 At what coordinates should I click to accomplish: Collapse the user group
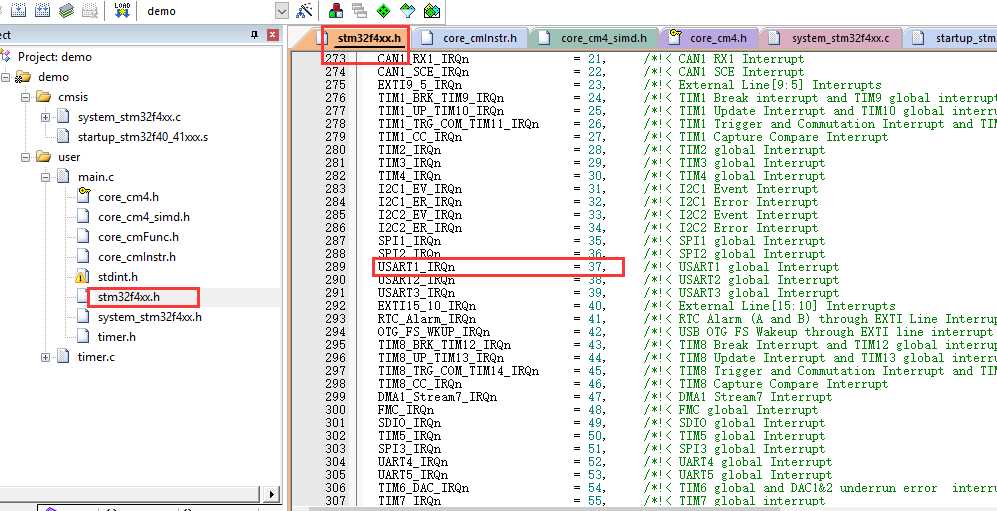pos(26,157)
